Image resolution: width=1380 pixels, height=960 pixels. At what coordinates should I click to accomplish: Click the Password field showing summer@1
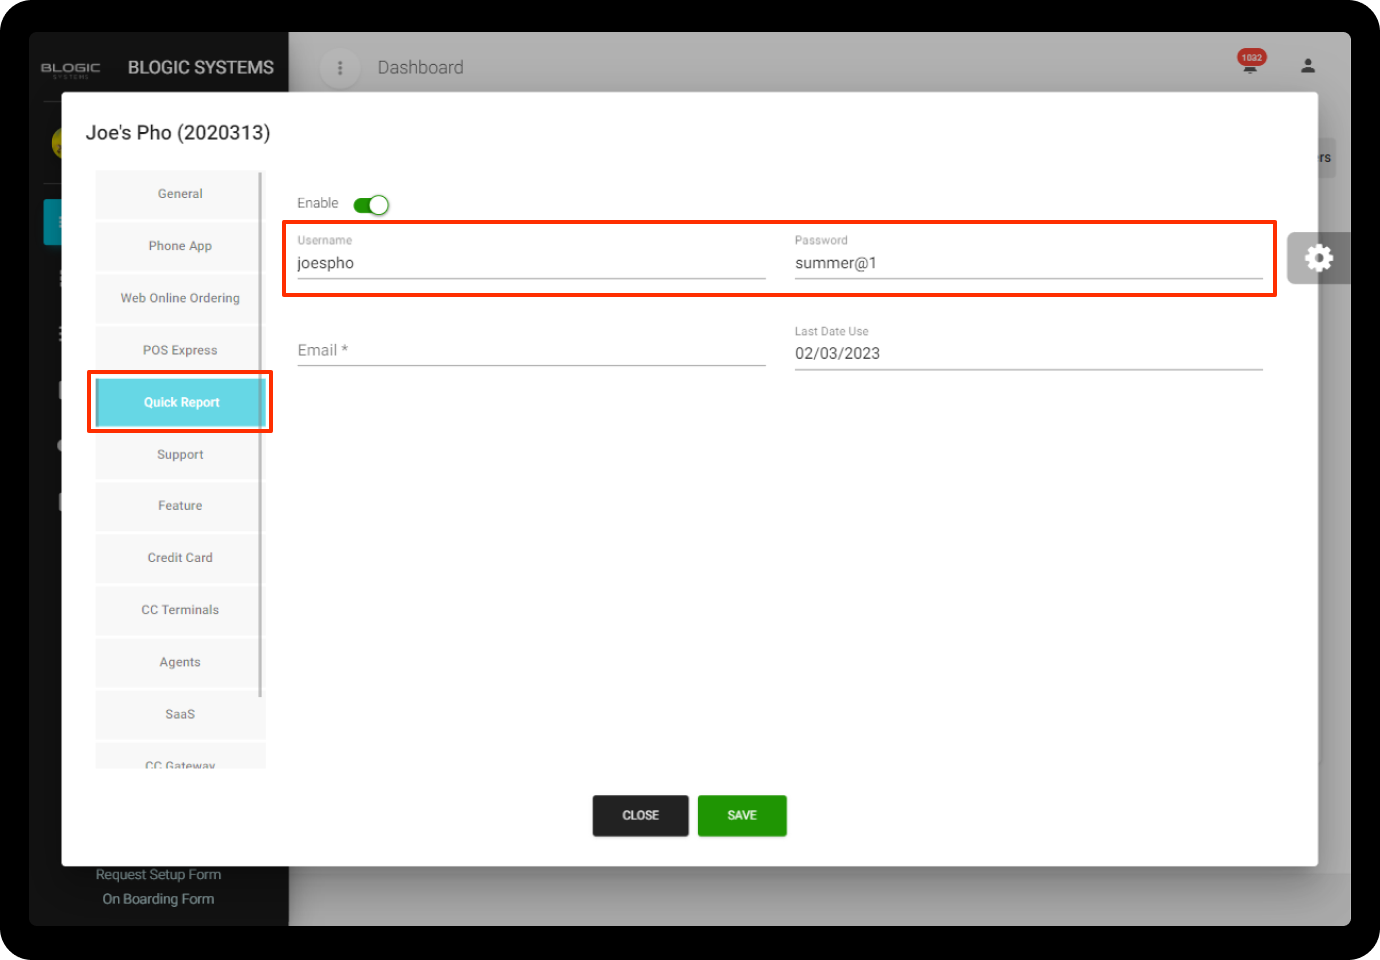point(1027,263)
